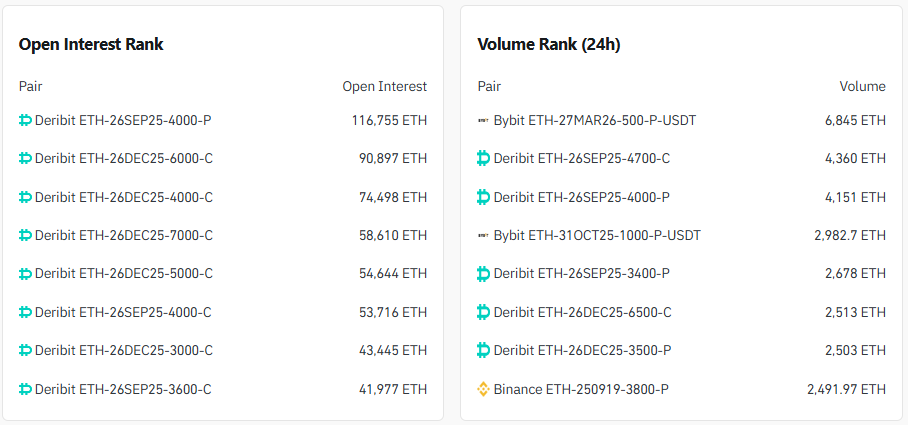The width and height of the screenshot is (908, 425).
Task: Select the 2,503 ETH volume value
Action: (x=855, y=350)
